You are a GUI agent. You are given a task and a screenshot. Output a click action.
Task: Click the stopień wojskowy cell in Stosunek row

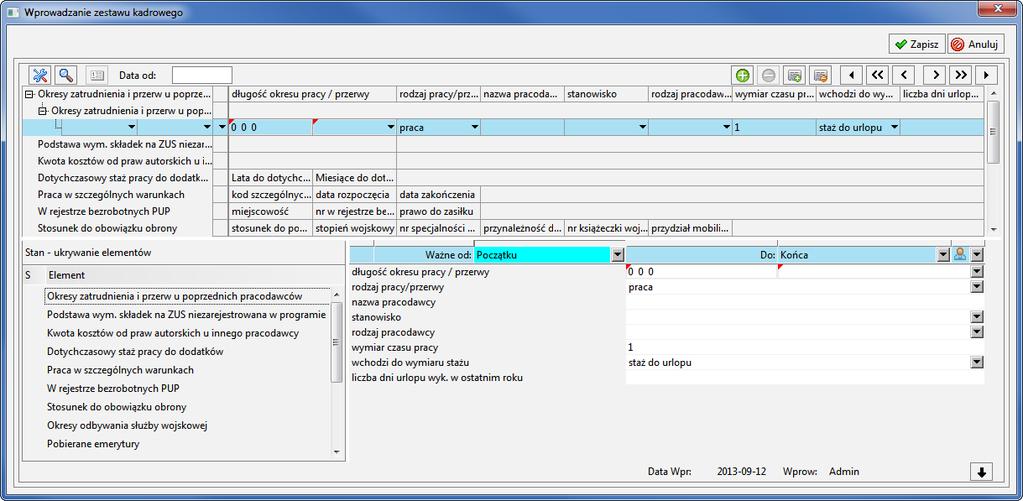(x=354, y=228)
